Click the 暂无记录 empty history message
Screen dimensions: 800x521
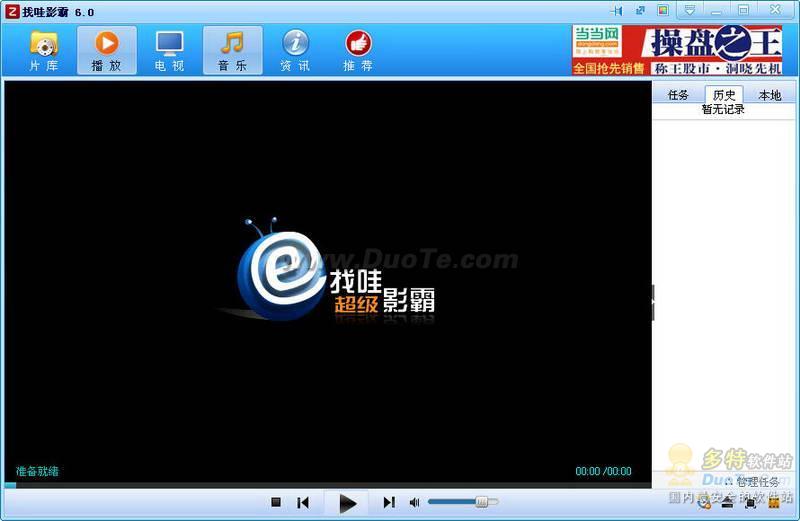tap(723, 109)
